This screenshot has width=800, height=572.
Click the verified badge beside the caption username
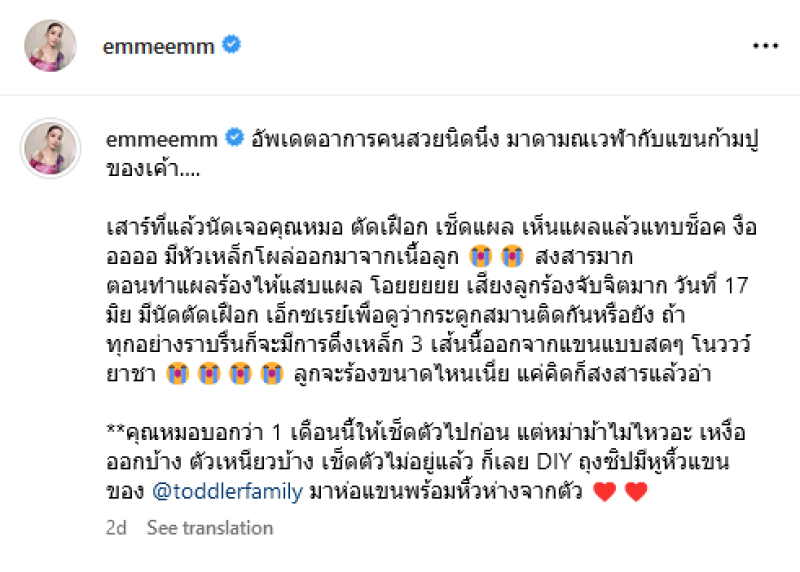click(x=235, y=138)
